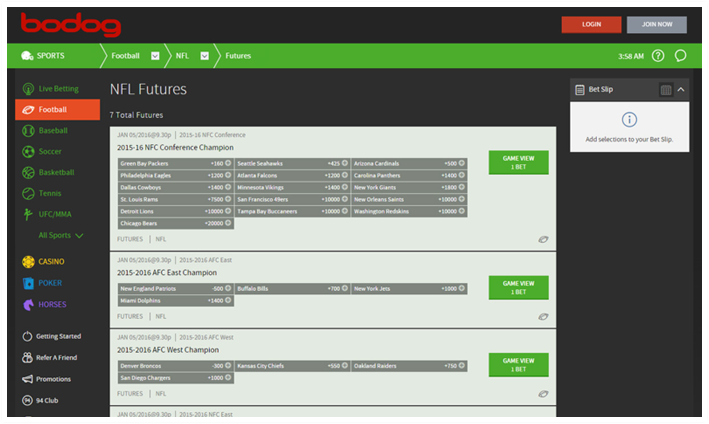
Task: Open the live chat bubble icon
Action: pos(681,56)
